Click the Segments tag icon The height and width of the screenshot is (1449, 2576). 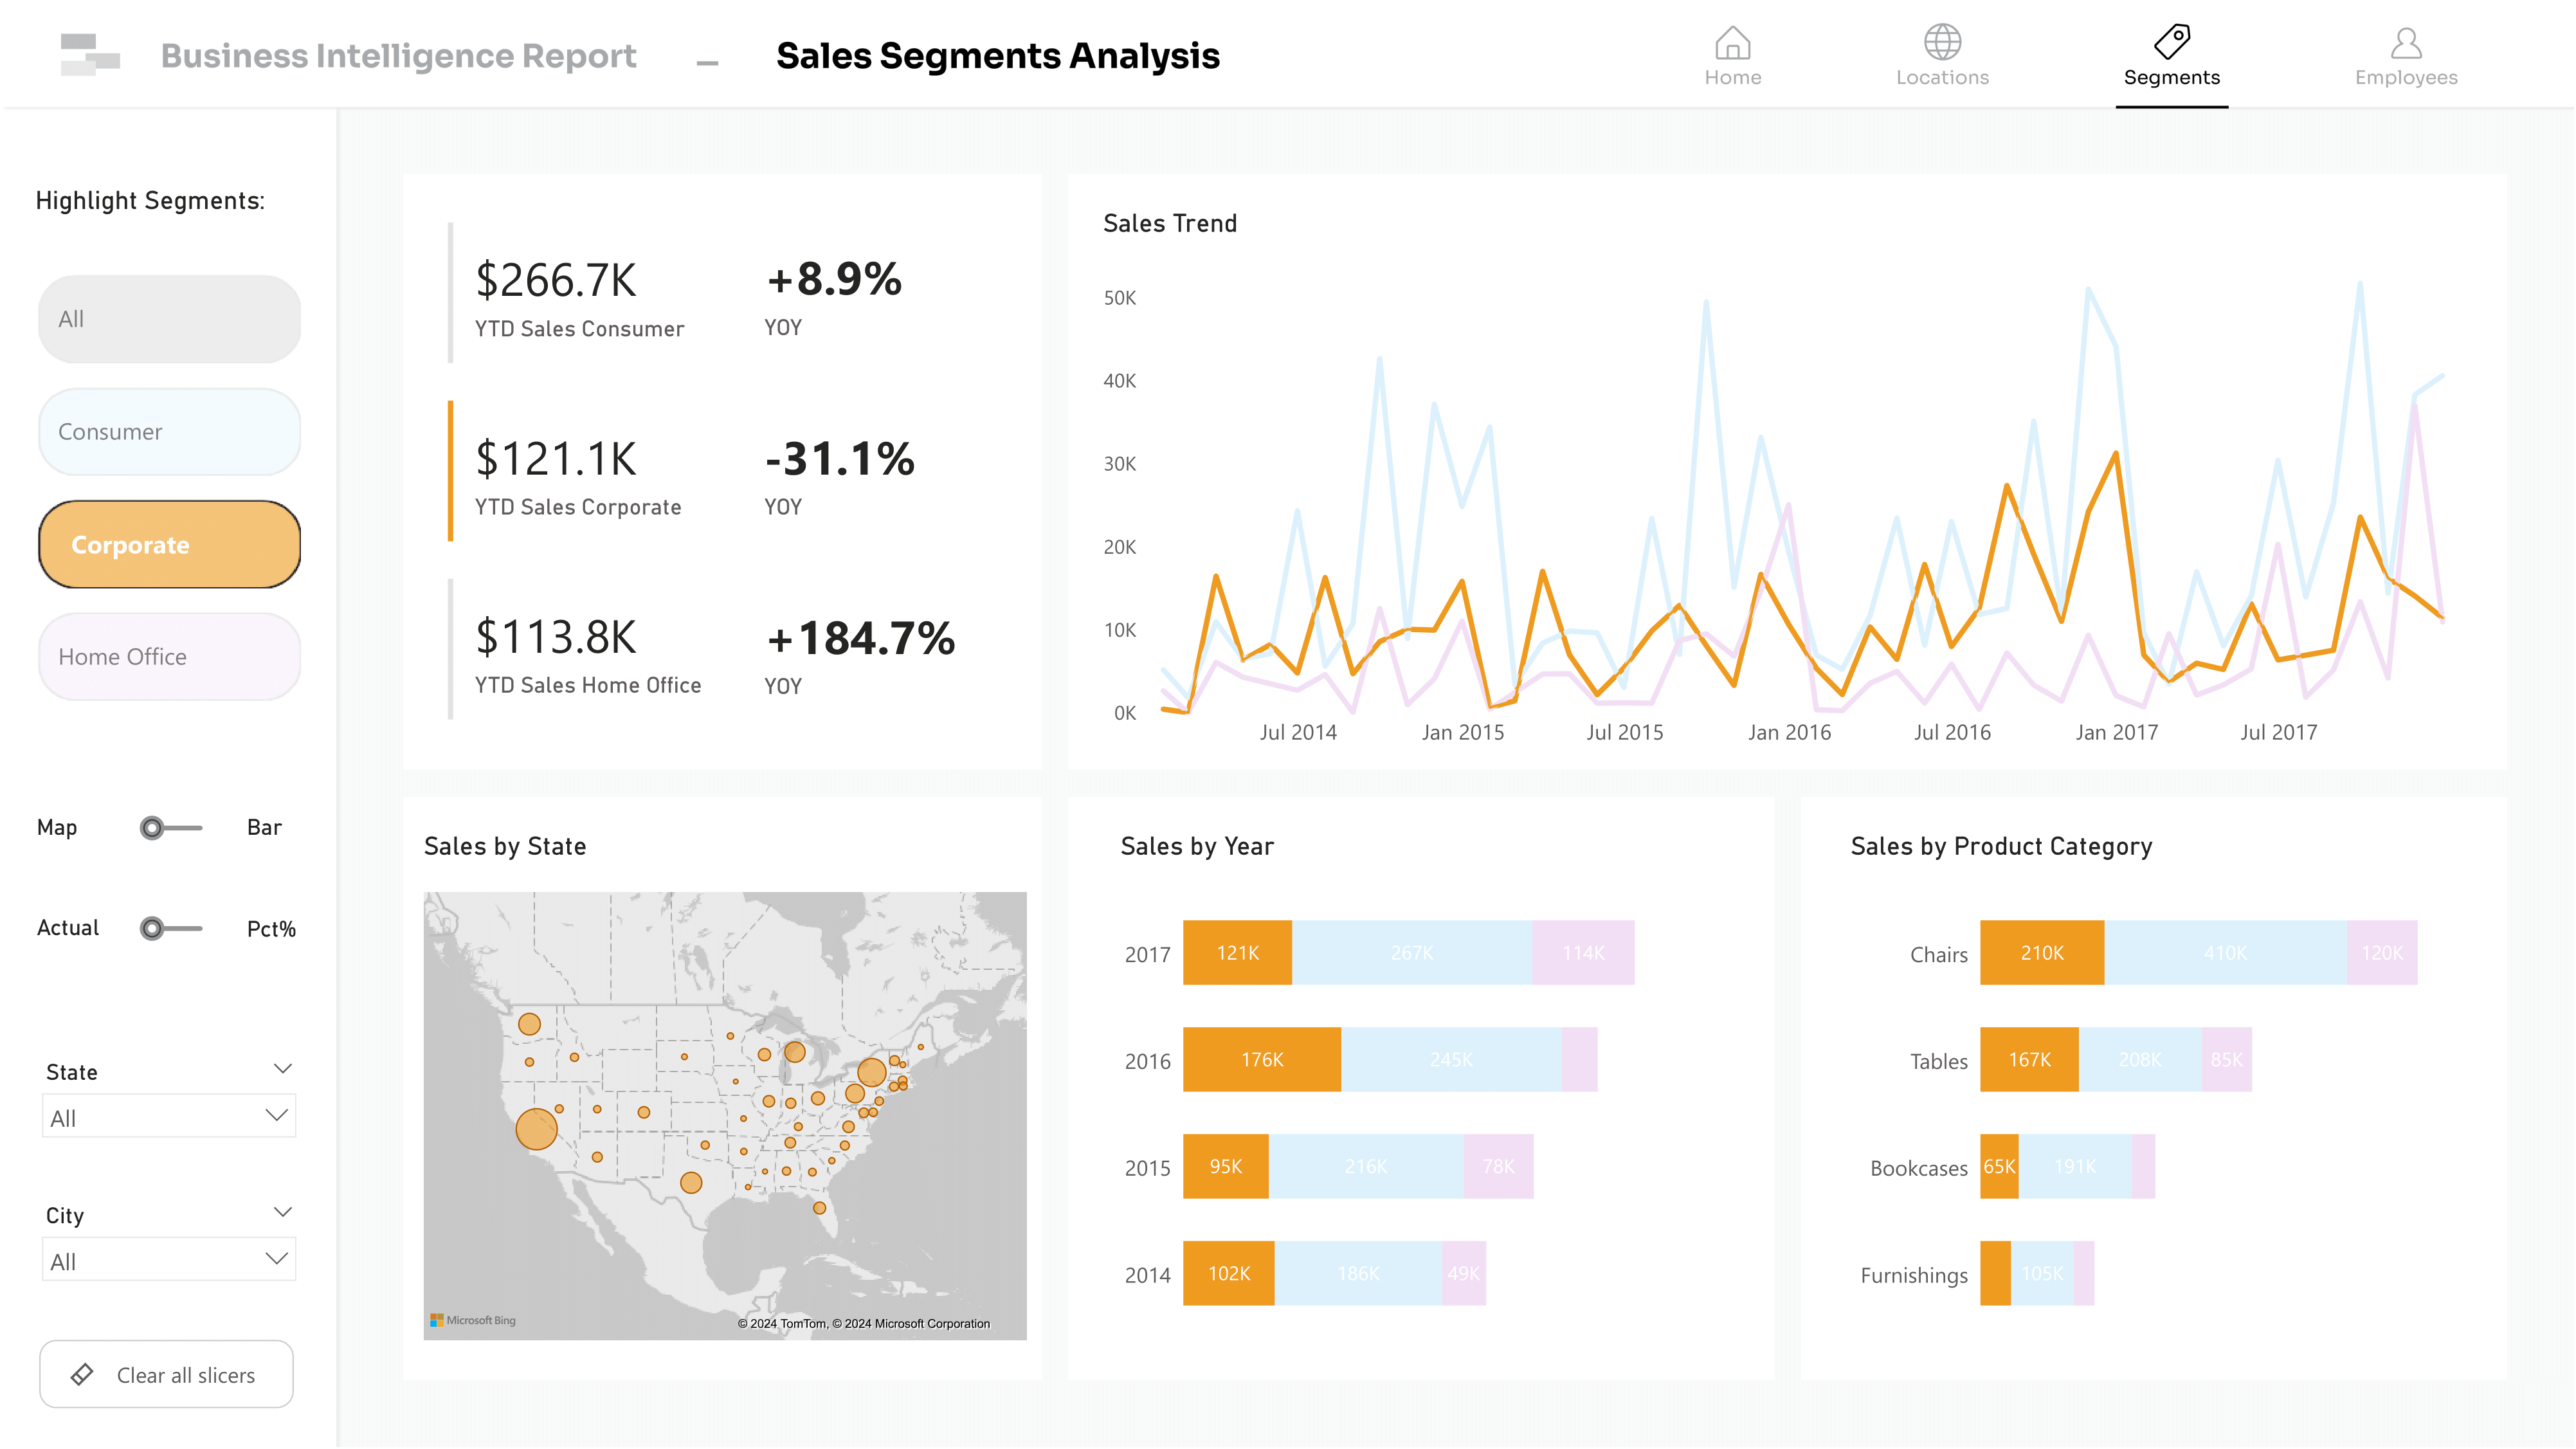(2171, 42)
